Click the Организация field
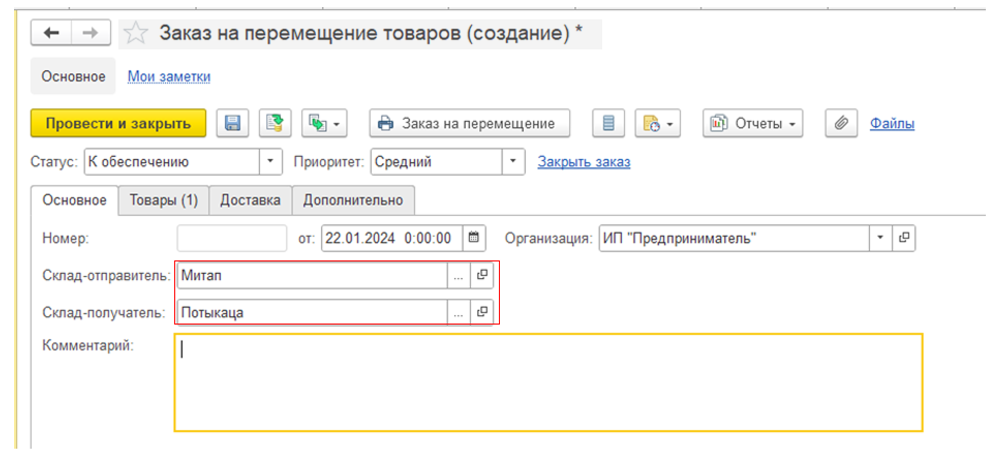This screenshot has width=1005, height=456. pyautogui.click(x=734, y=238)
